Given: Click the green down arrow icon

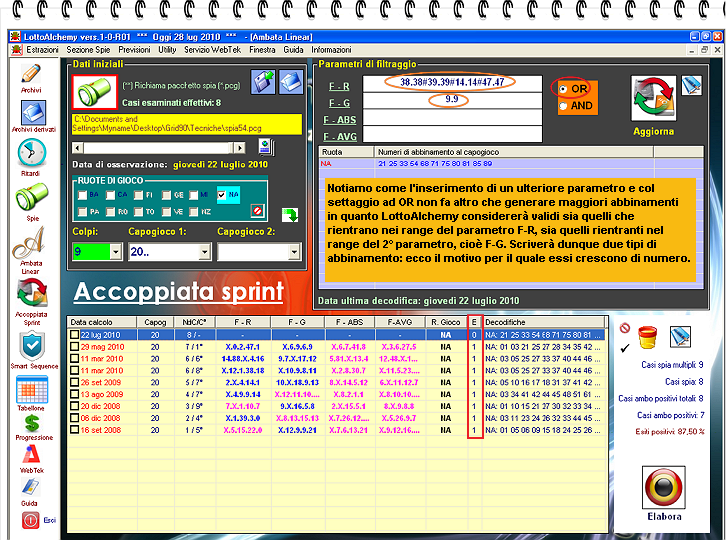Looking at the screenshot, I should click(x=290, y=215).
